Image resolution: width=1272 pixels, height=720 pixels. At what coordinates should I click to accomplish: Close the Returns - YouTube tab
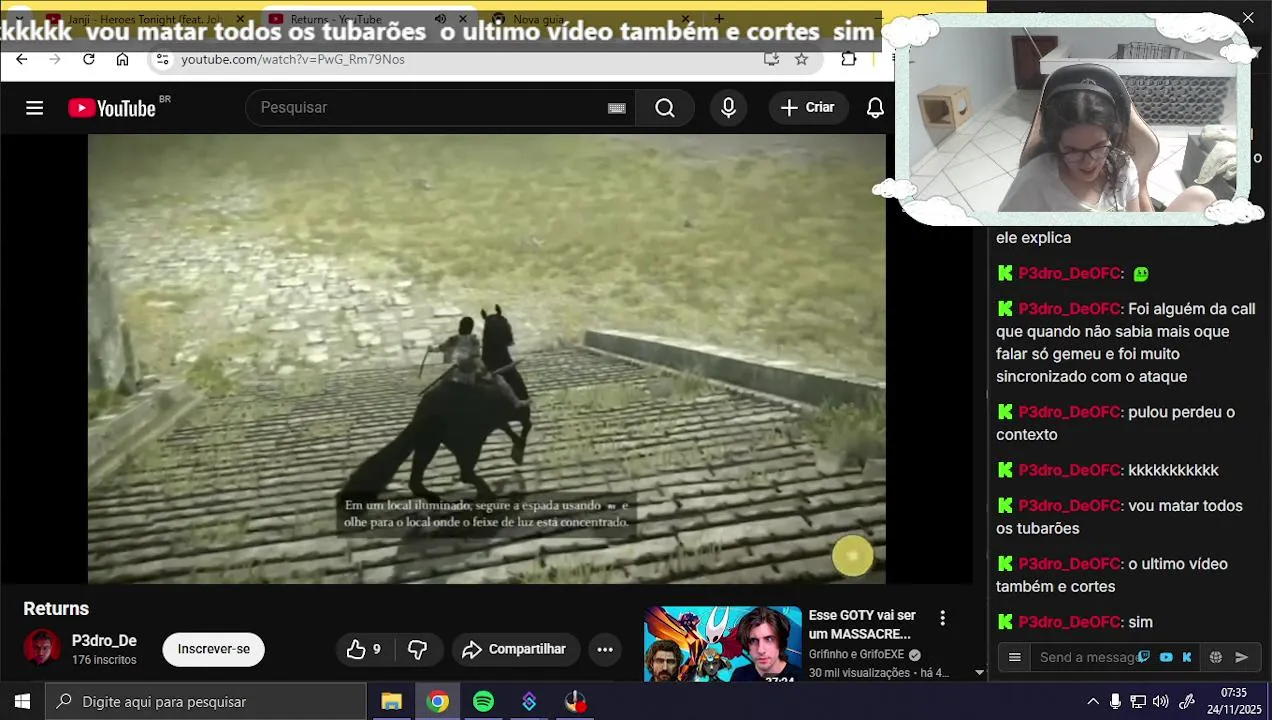[x=463, y=19]
